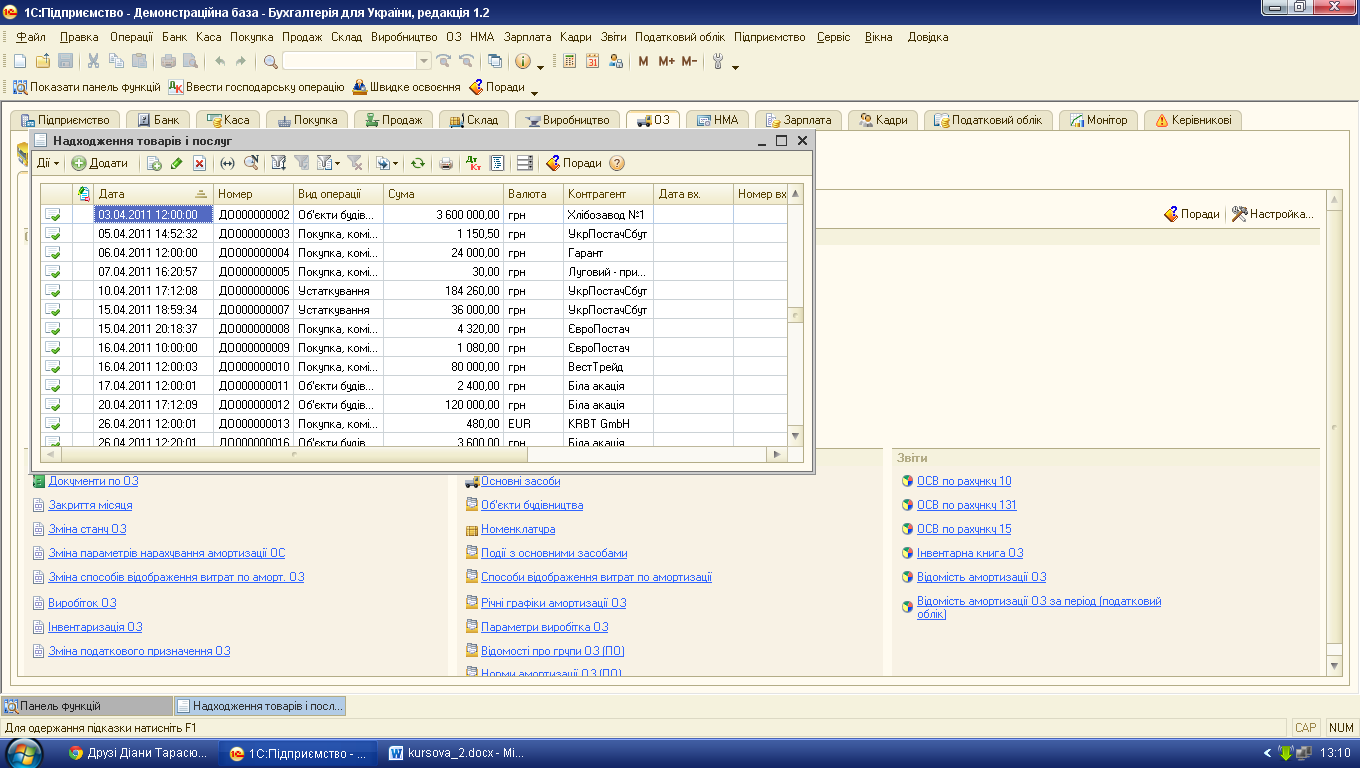Open the Довідка menu
Viewport: 1360px width, 768px height.
[928, 37]
